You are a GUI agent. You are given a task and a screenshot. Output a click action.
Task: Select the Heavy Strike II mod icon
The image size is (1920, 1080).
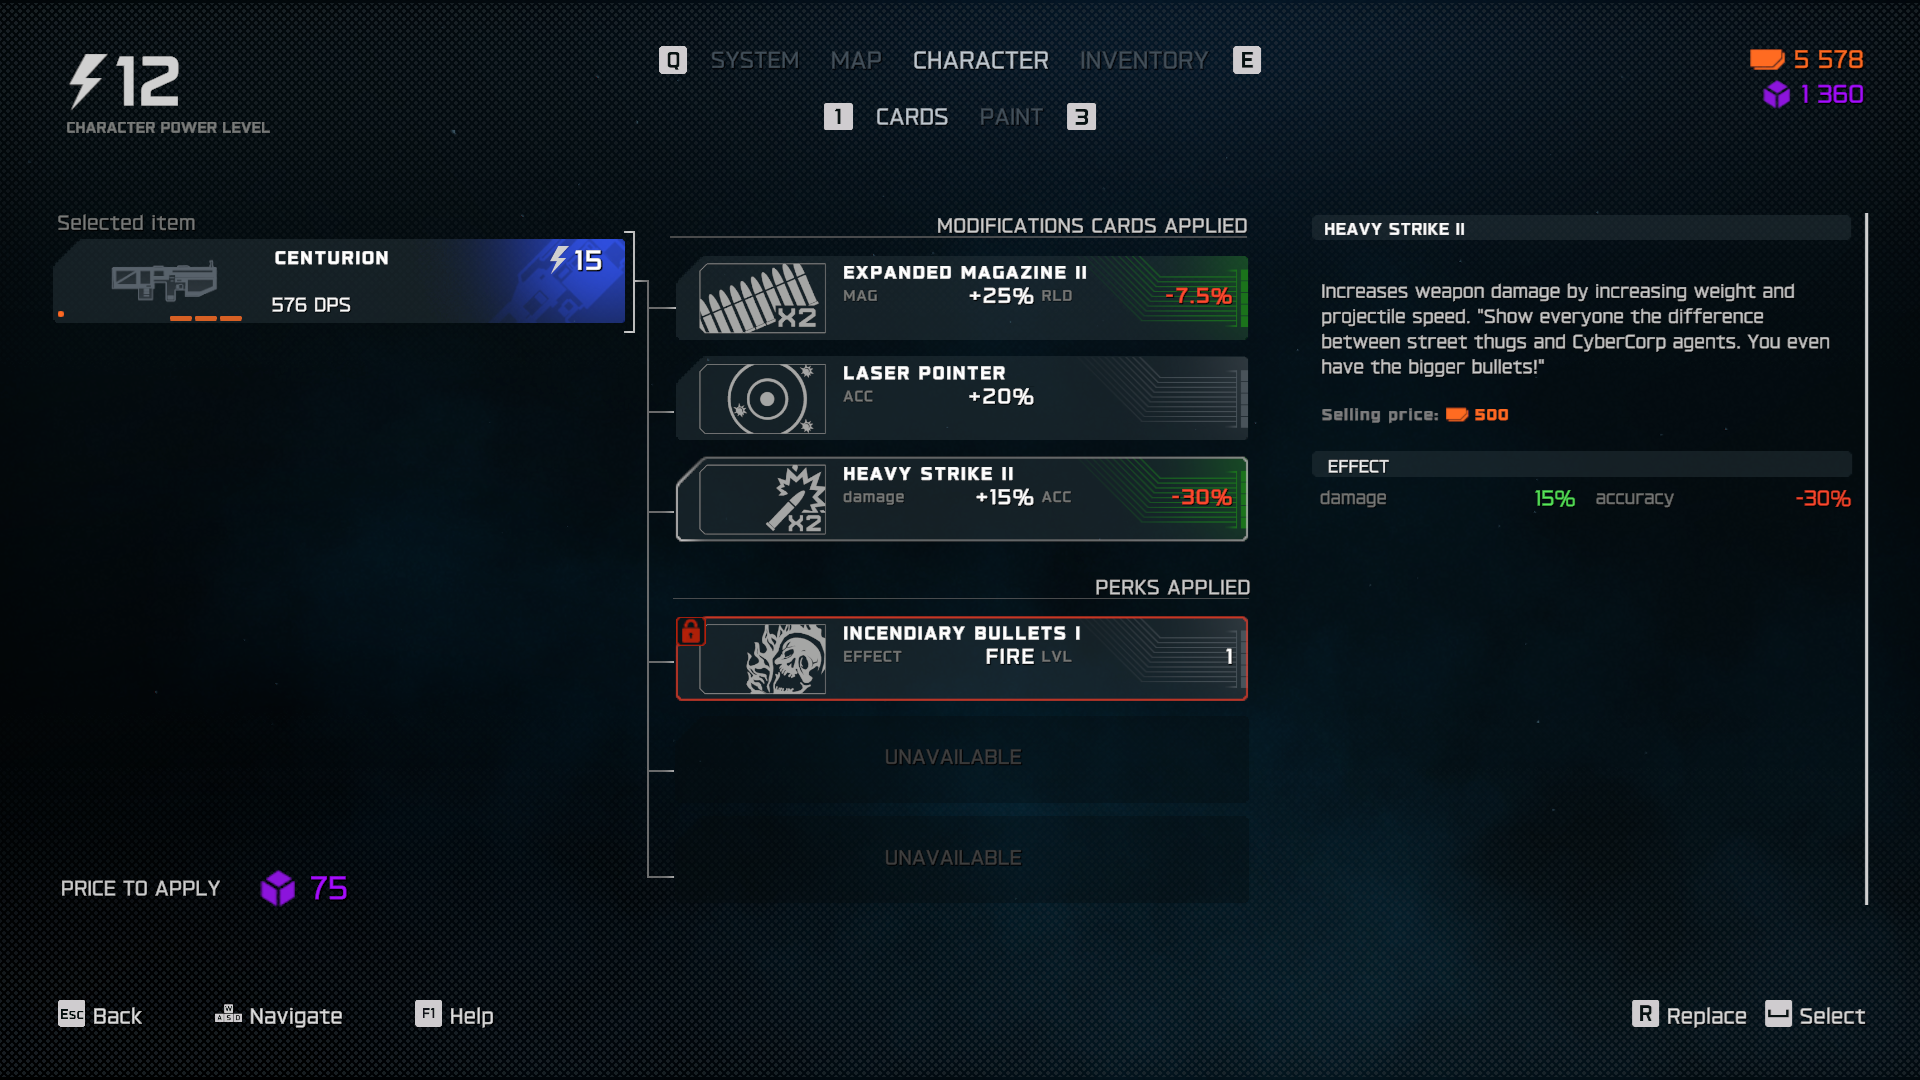point(765,498)
